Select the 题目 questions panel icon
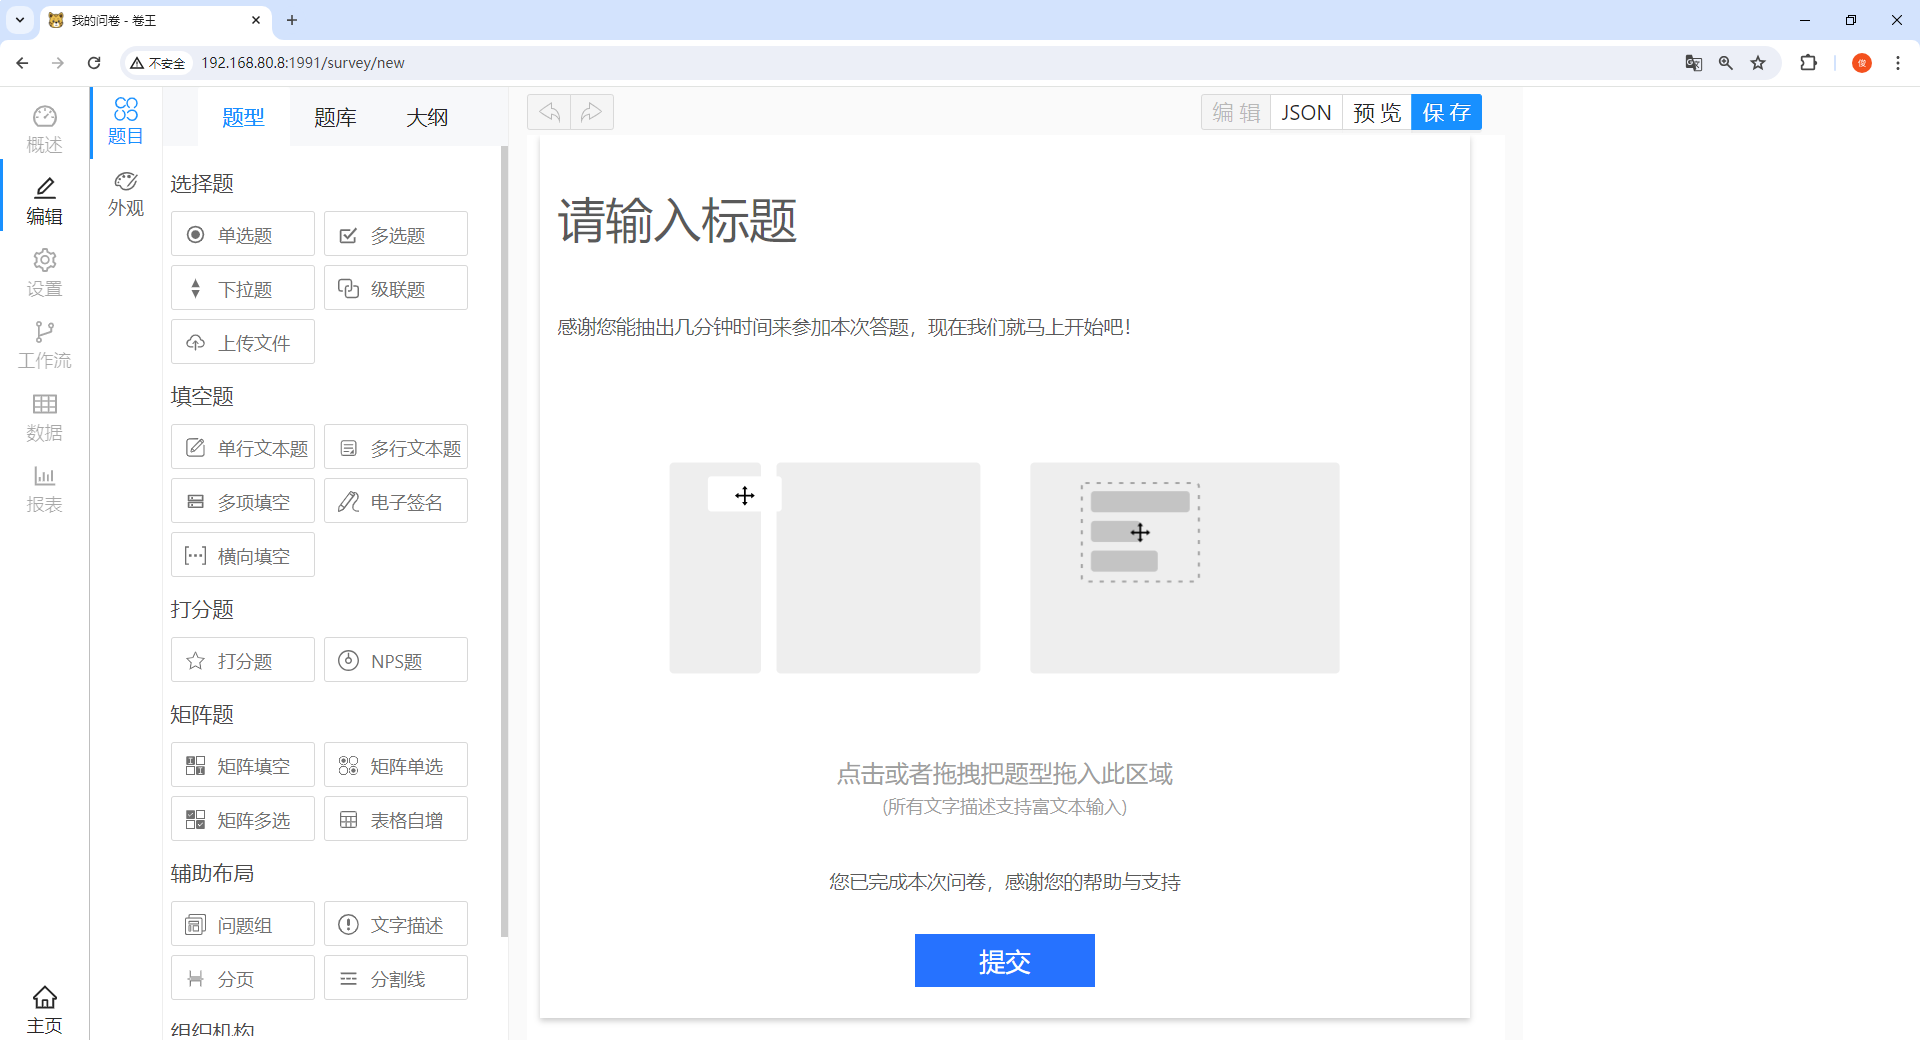Screen dimensions: 1920x1040 pyautogui.click(x=126, y=121)
